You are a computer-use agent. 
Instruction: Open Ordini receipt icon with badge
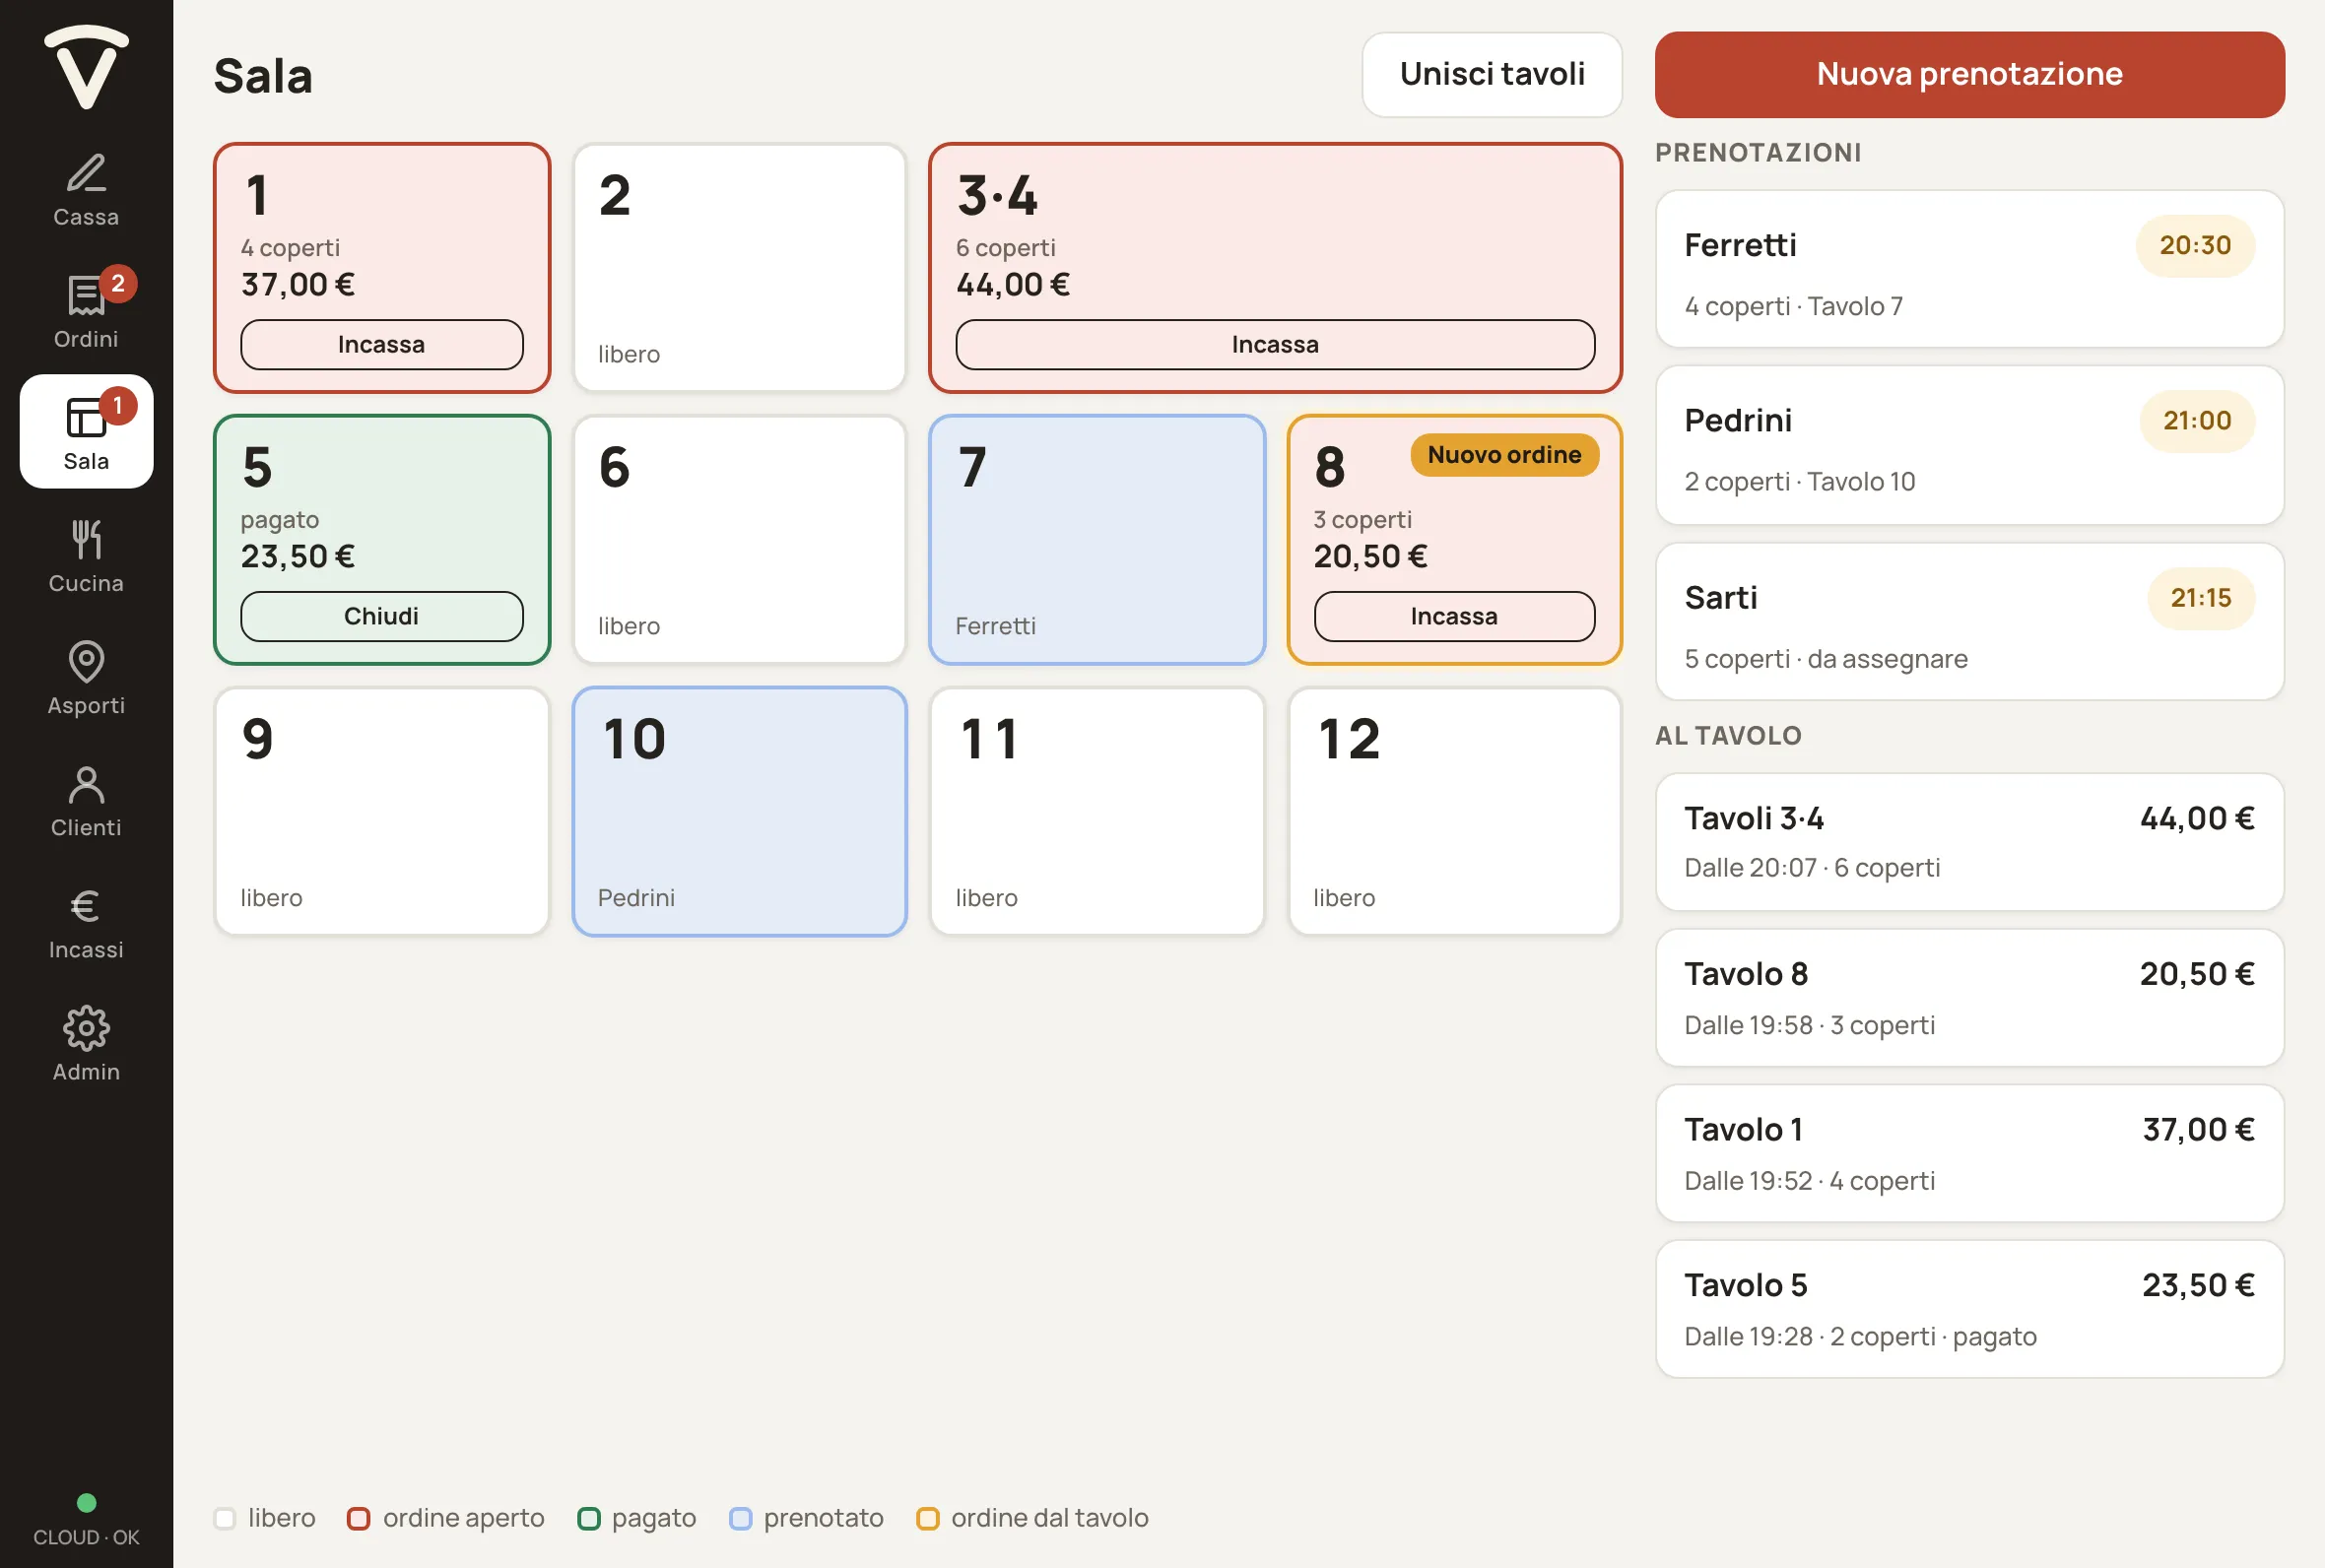[86, 296]
